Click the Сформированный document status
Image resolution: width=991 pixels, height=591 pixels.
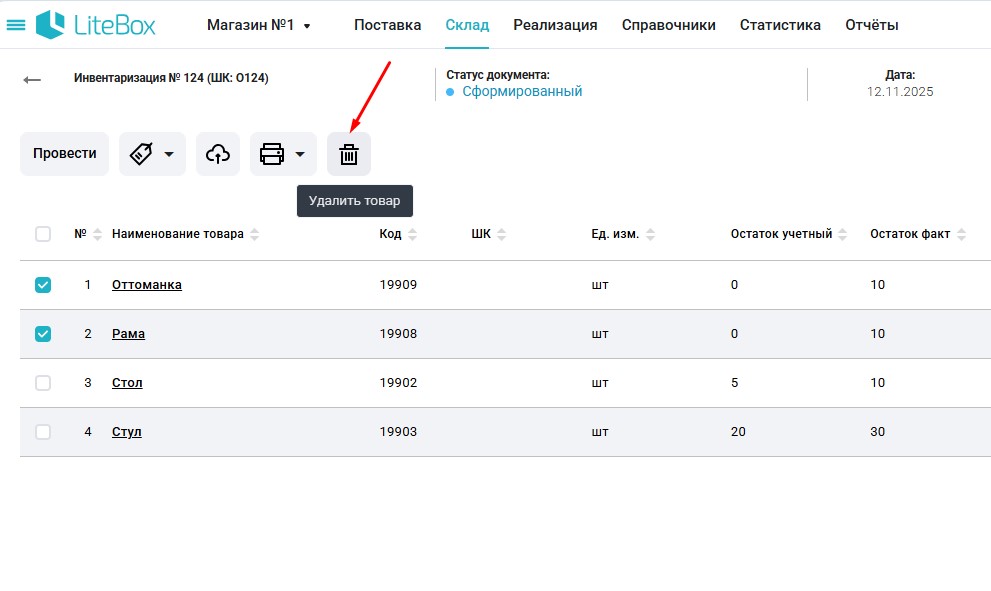pos(521,91)
